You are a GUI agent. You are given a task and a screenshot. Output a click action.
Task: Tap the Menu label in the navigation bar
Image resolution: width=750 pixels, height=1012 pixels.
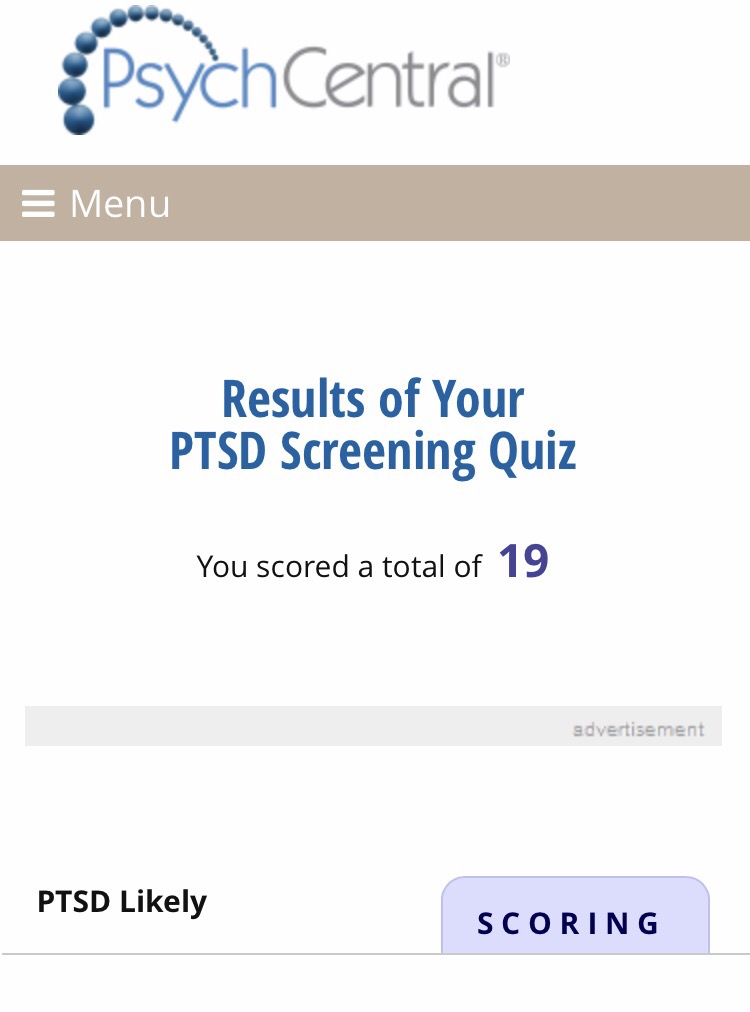[x=120, y=204]
